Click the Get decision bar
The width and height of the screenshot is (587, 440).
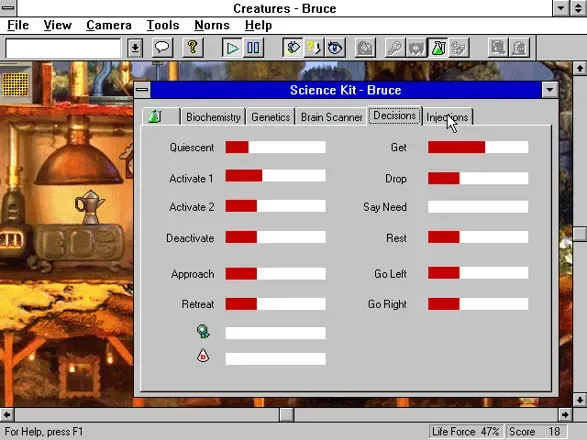point(478,147)
